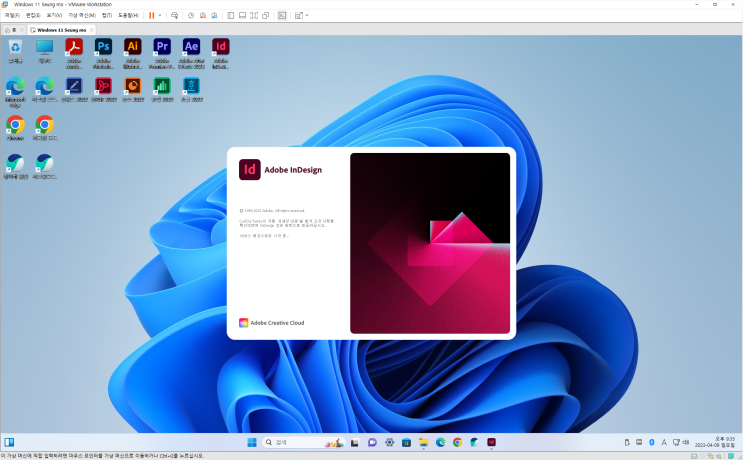Open the 파일(F) menu
Viewport: 743px width, 460px height.
pos(12,16)
